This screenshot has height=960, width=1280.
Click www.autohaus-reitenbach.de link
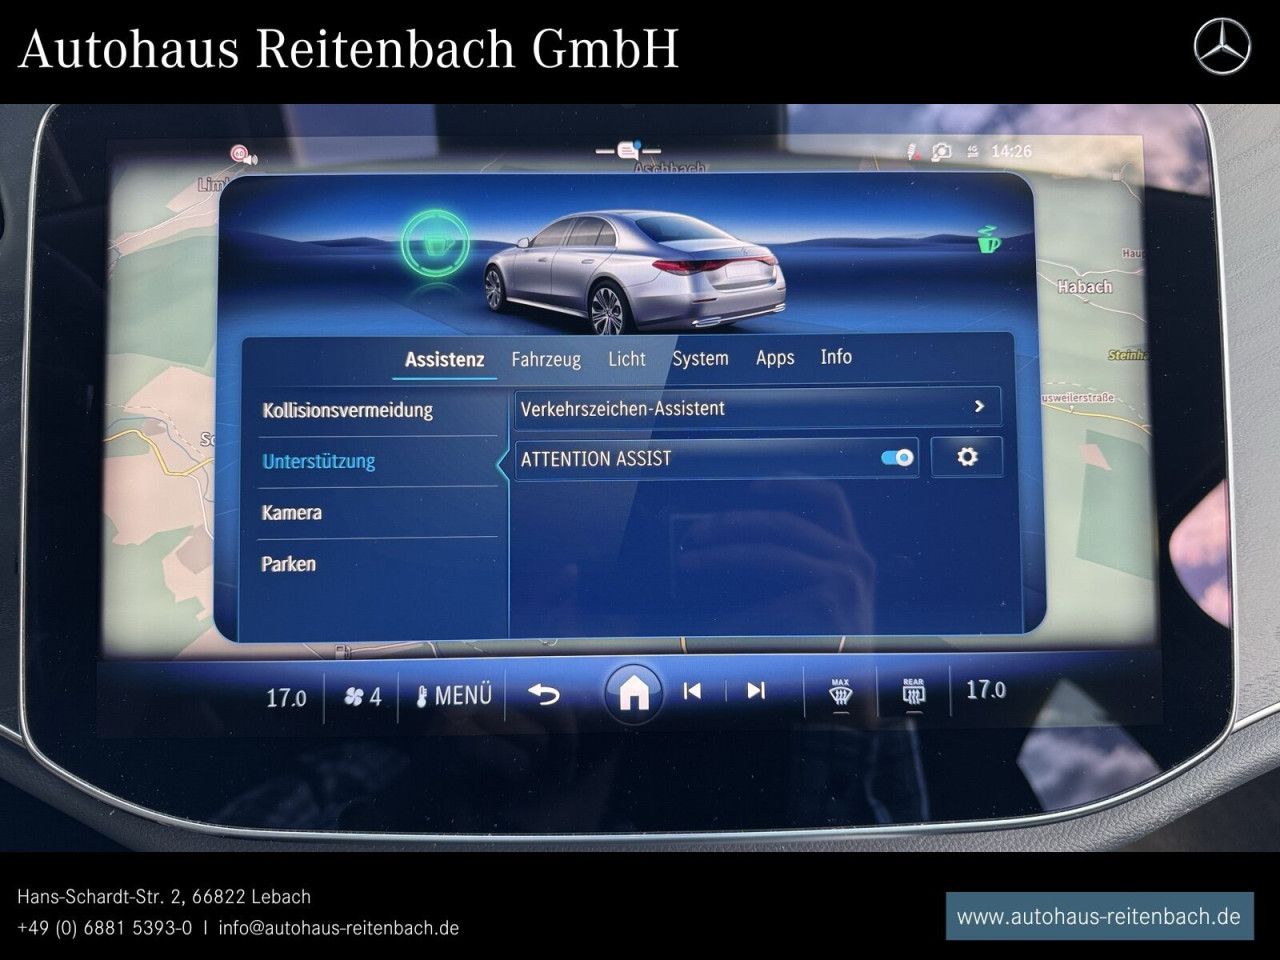tap(1099, 916)
